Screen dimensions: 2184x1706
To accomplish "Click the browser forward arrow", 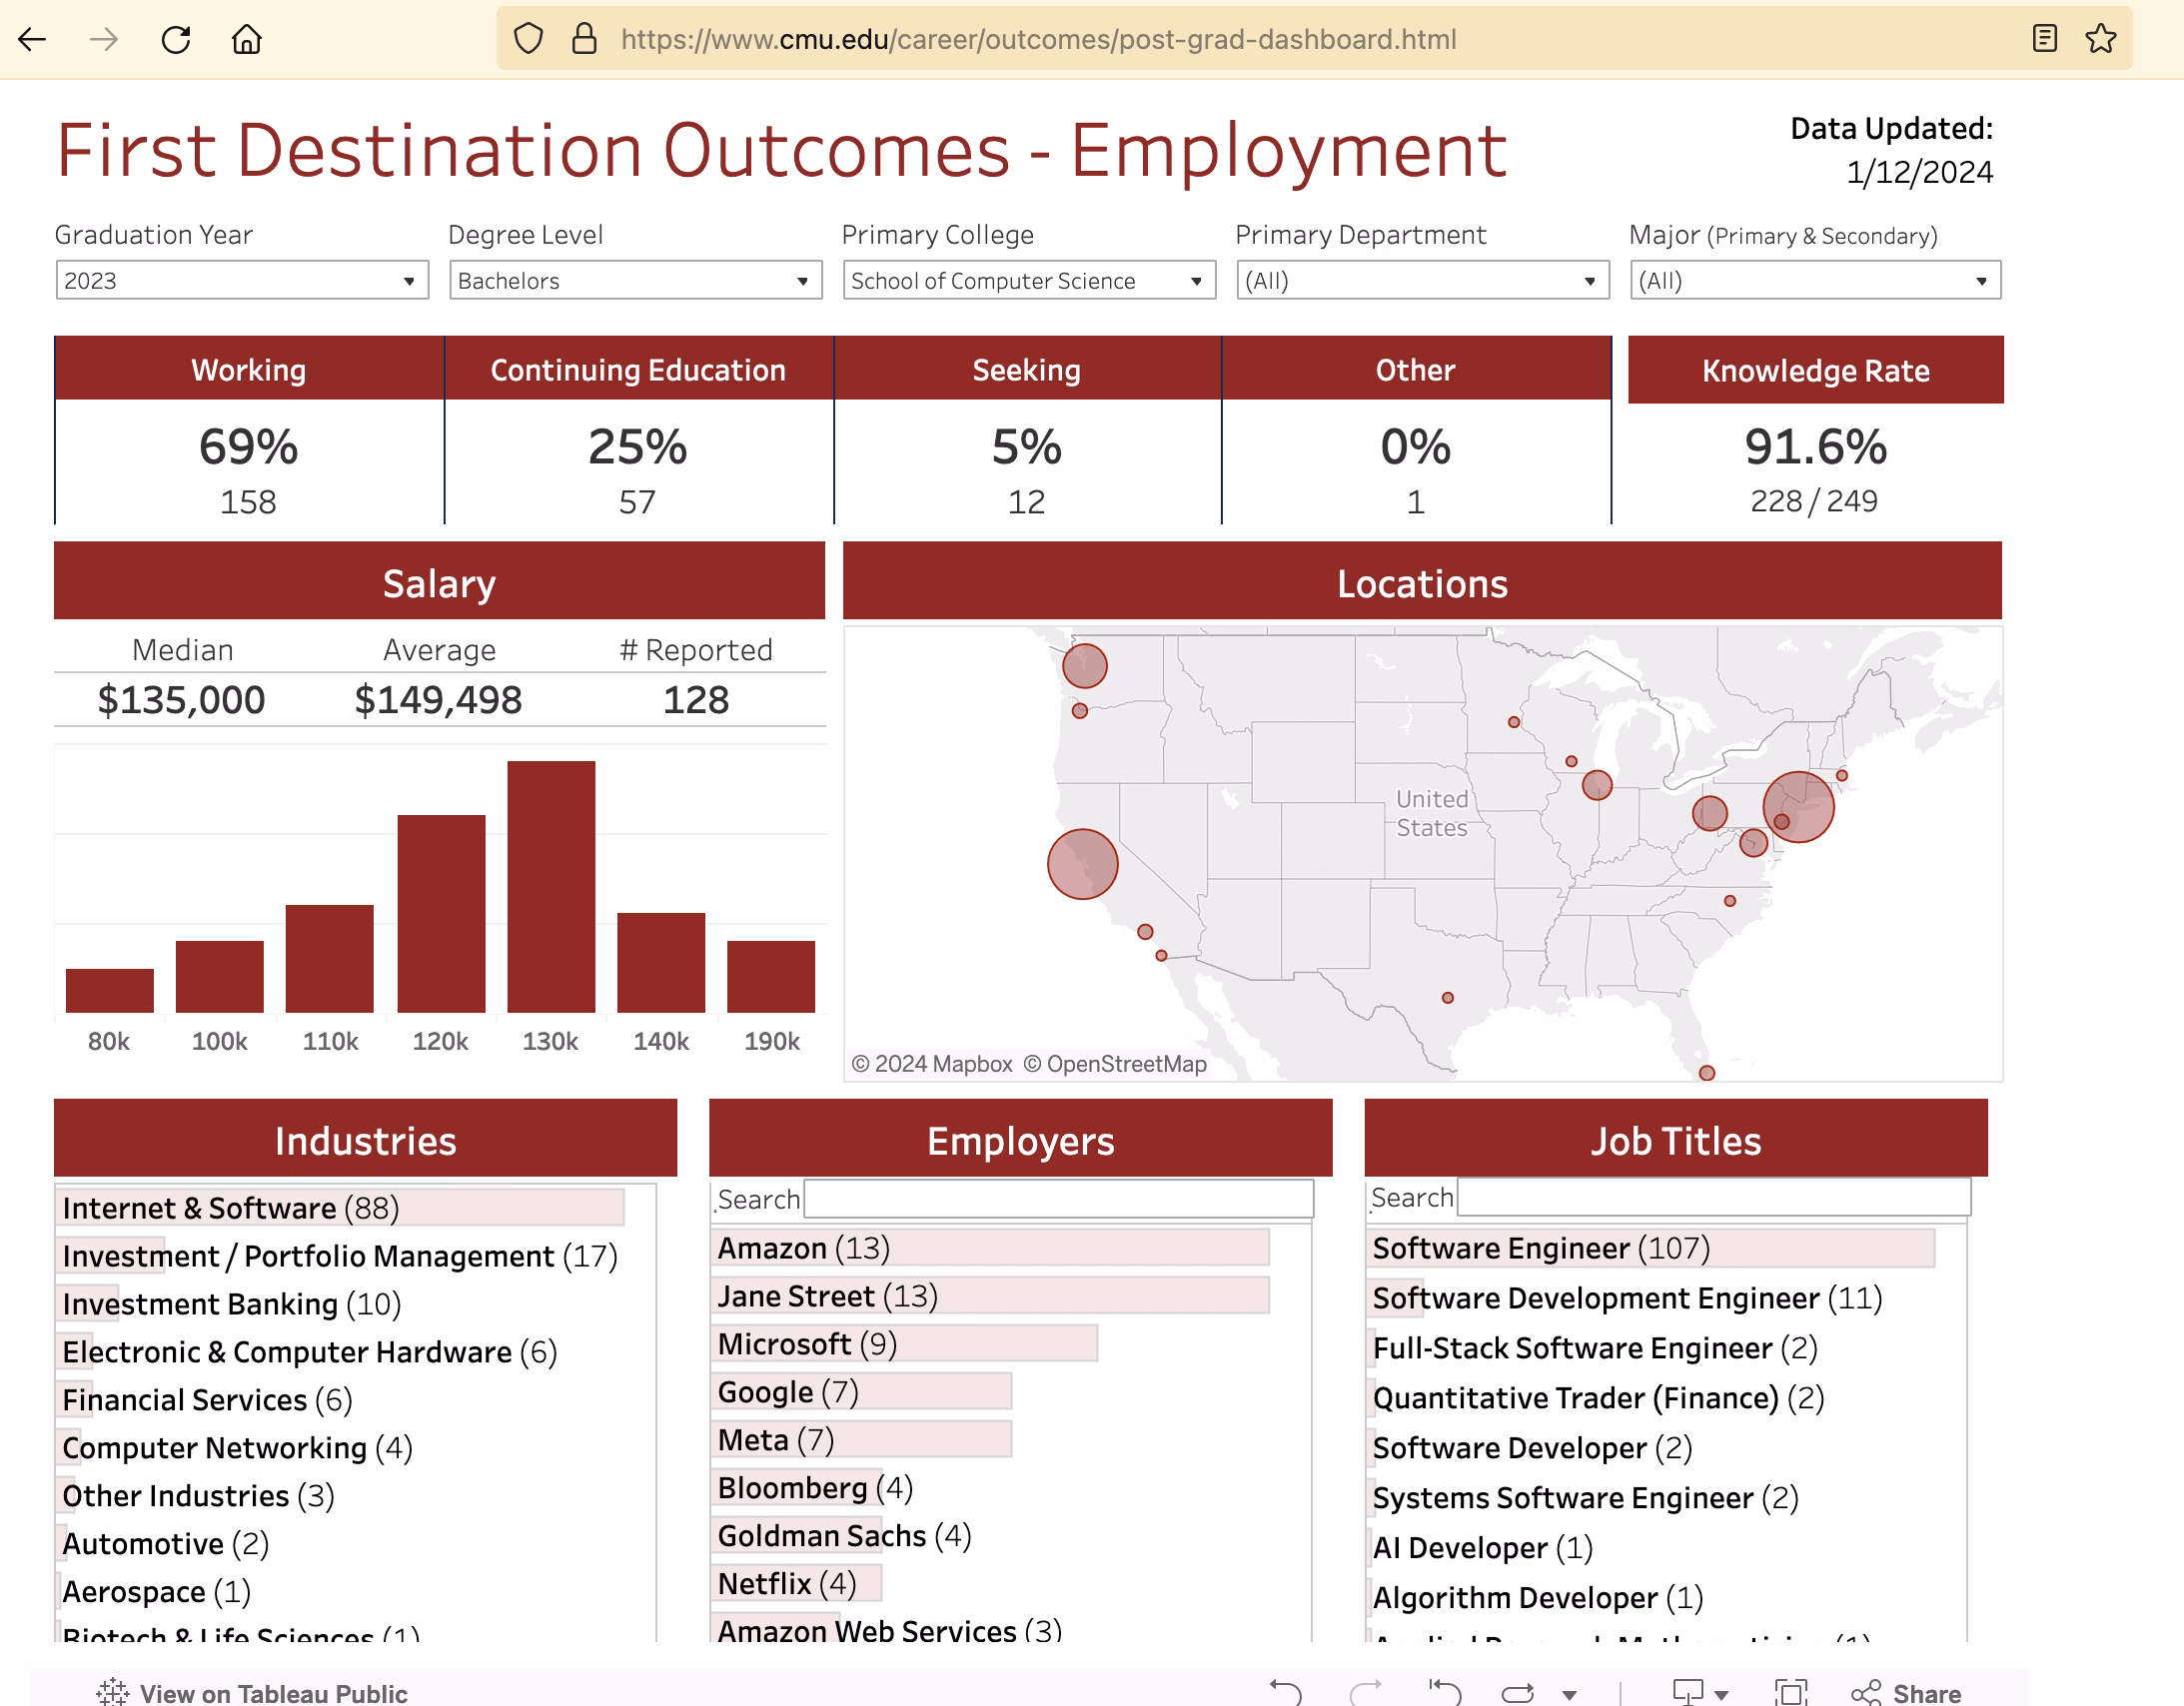I will pos(104,39).
